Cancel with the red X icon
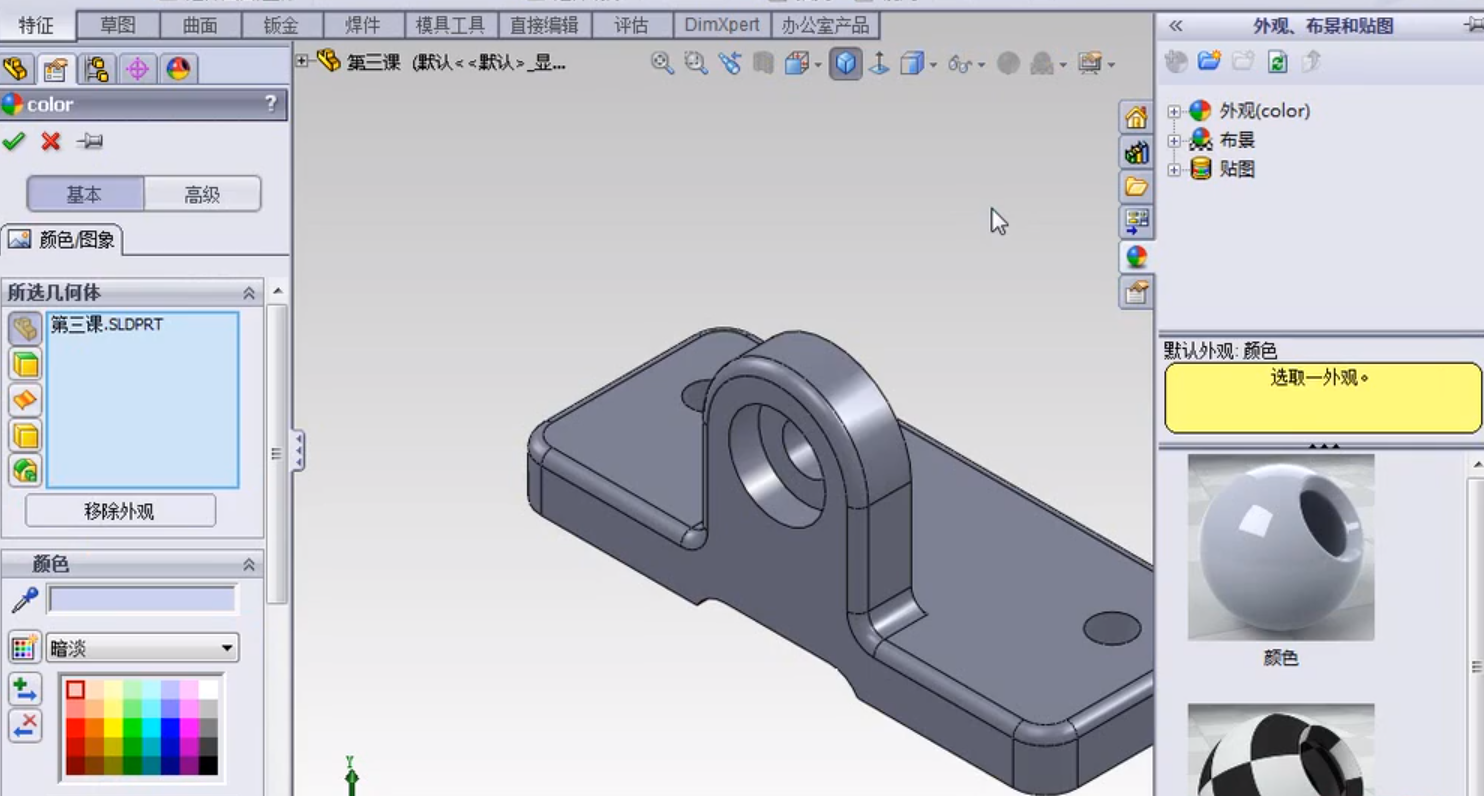 tap(51, 141)
